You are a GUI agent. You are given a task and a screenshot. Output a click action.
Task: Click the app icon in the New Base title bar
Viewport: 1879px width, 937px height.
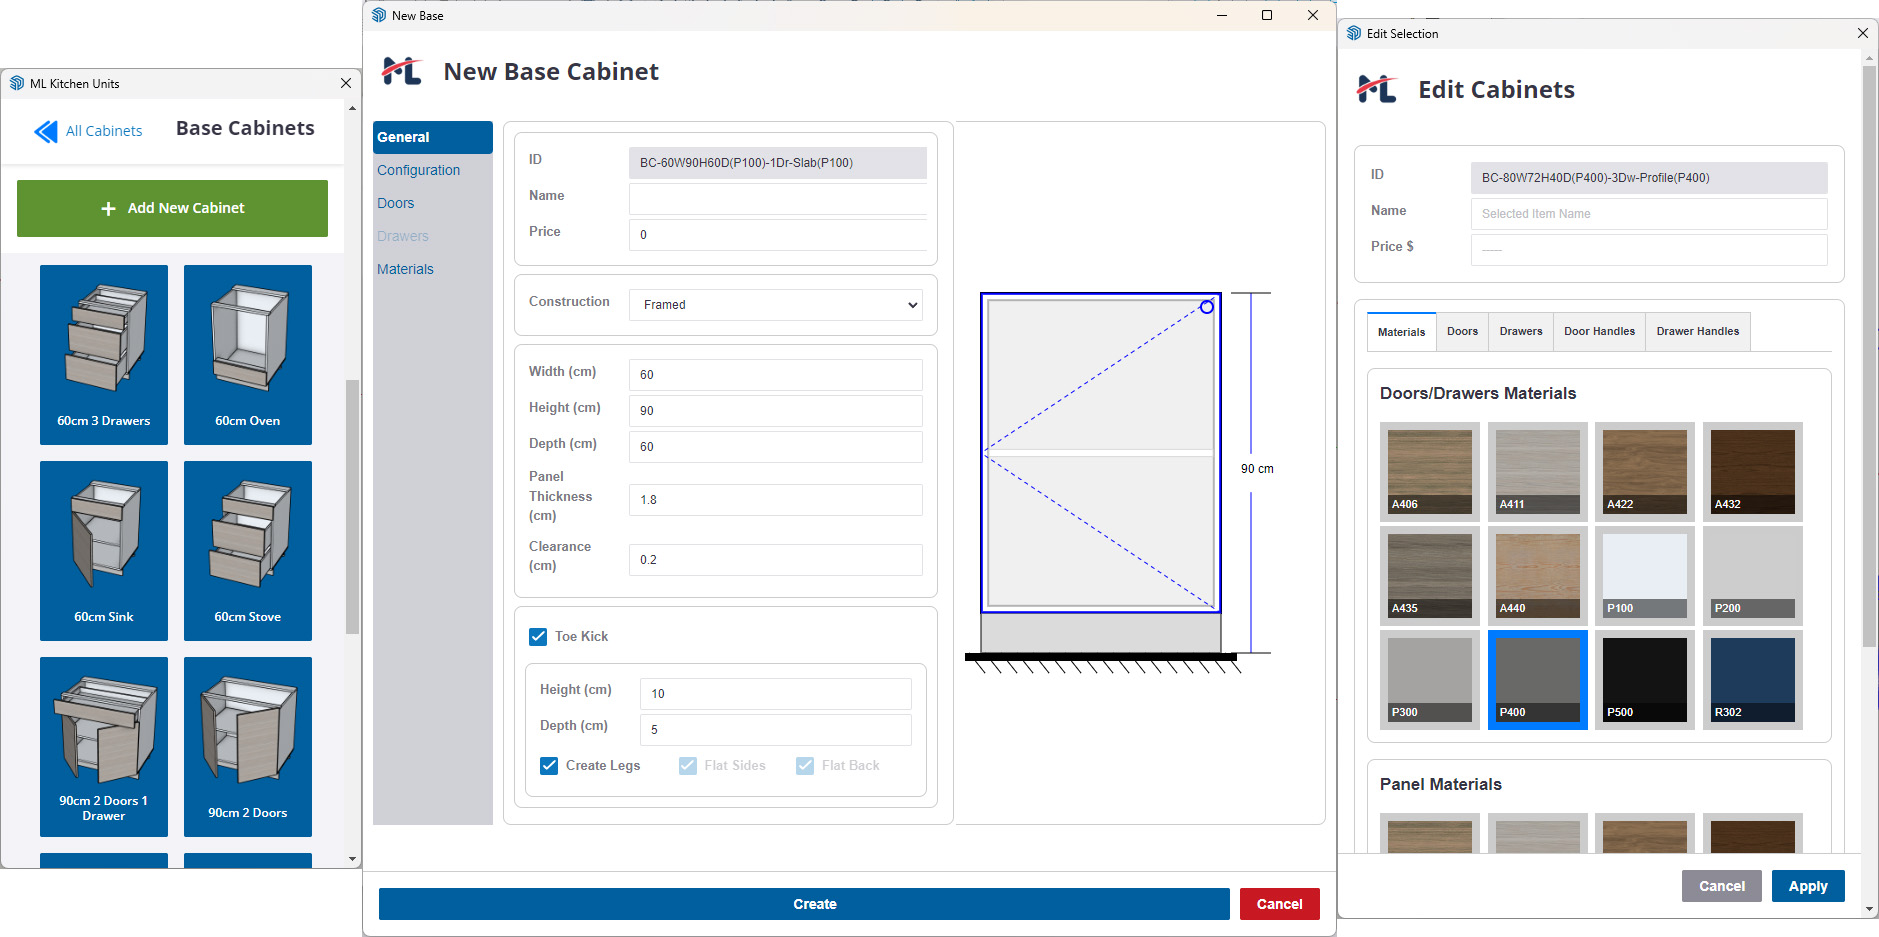pyautogui.click(x=378, y=15)
